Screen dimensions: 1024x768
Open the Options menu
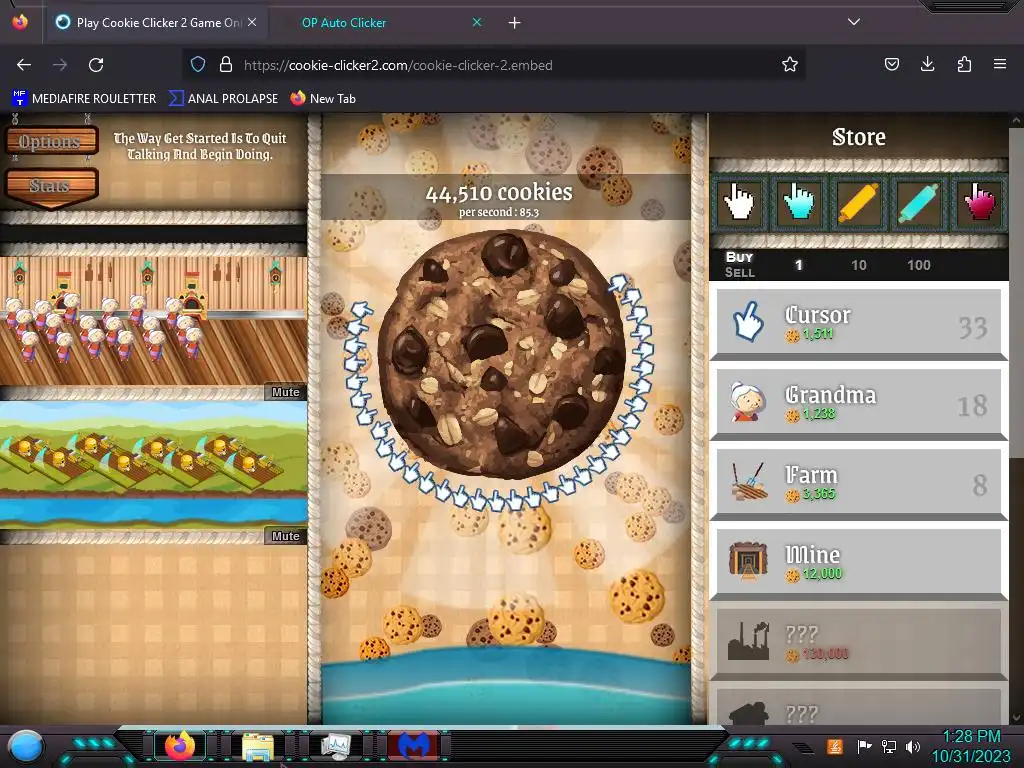coord(51,141)
